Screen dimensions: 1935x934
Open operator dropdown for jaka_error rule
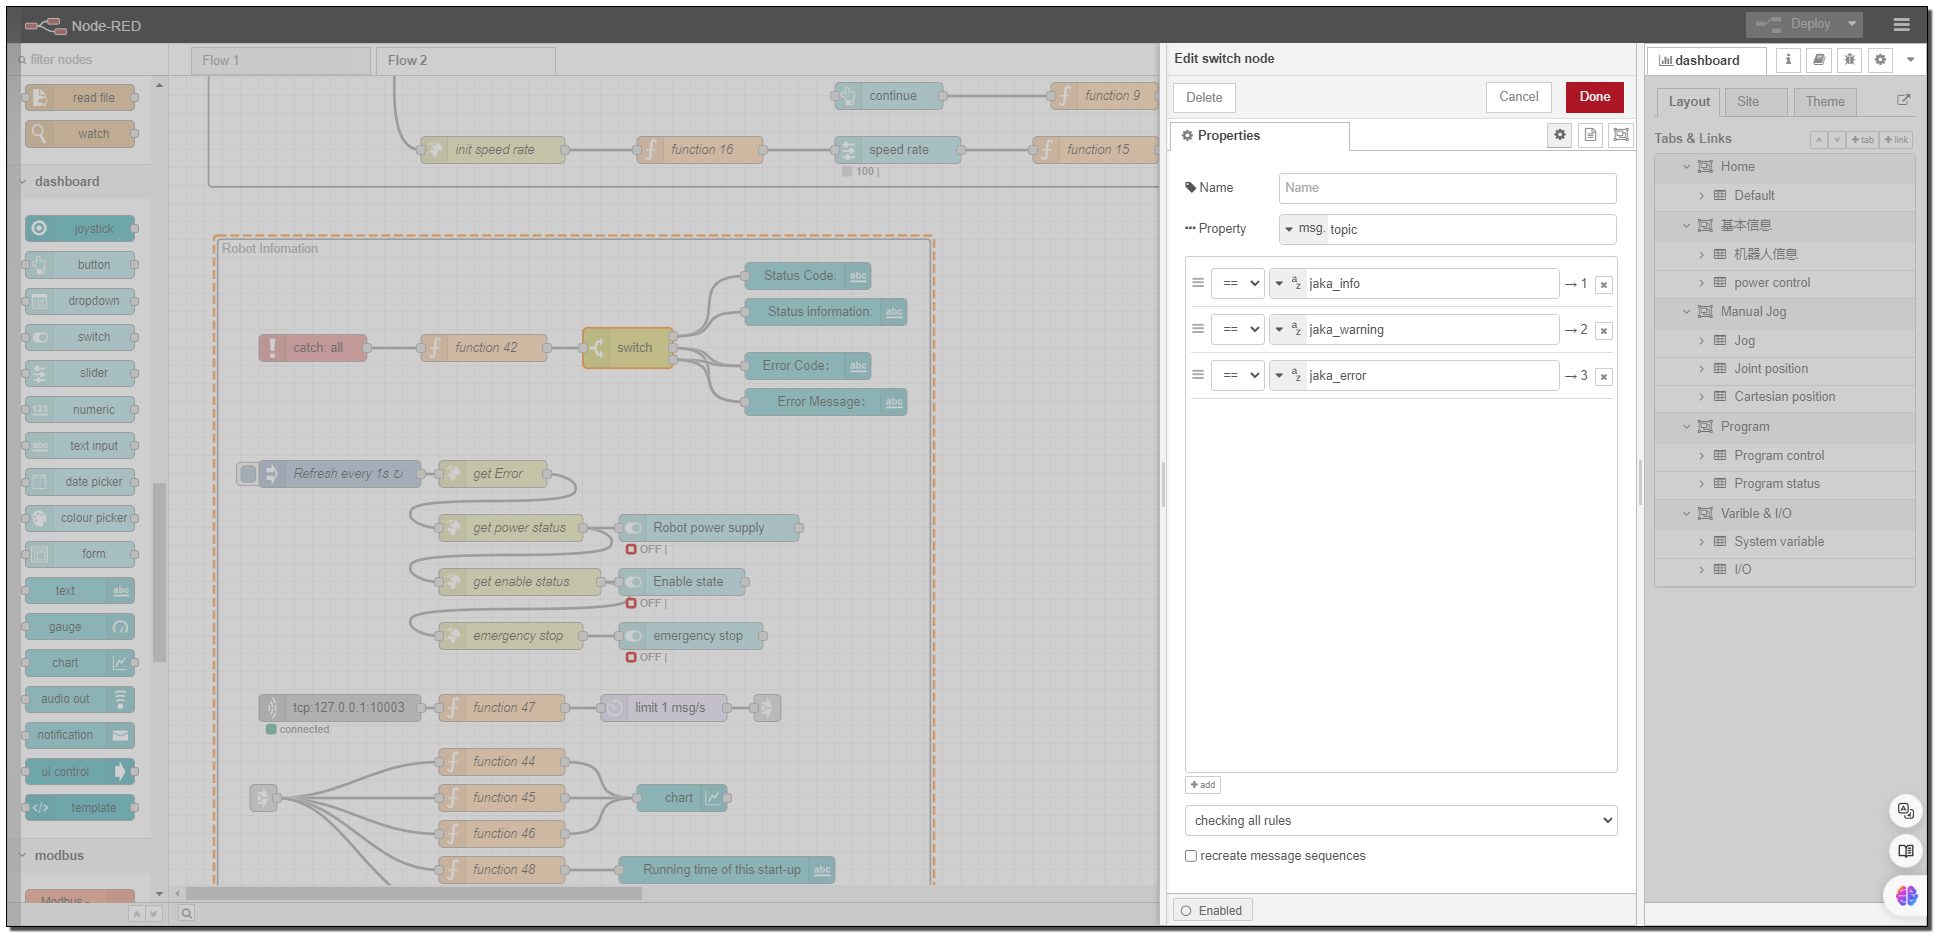(1238, 376)
